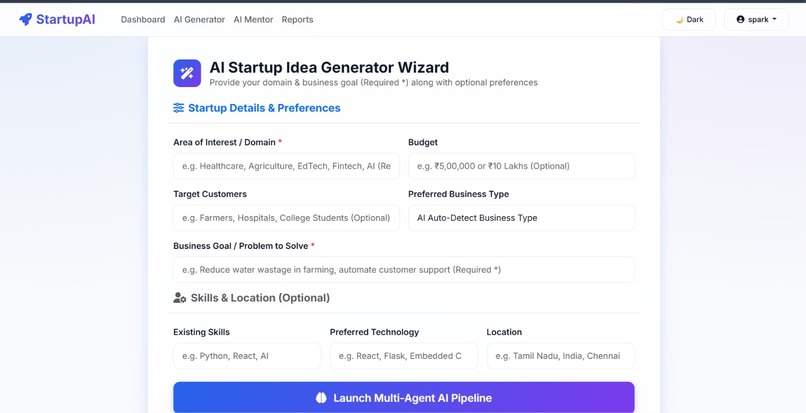This screenshot has width=806, height=413.
Task: Open AI Mentor in the navbar
Action: [x=253, y=20]
